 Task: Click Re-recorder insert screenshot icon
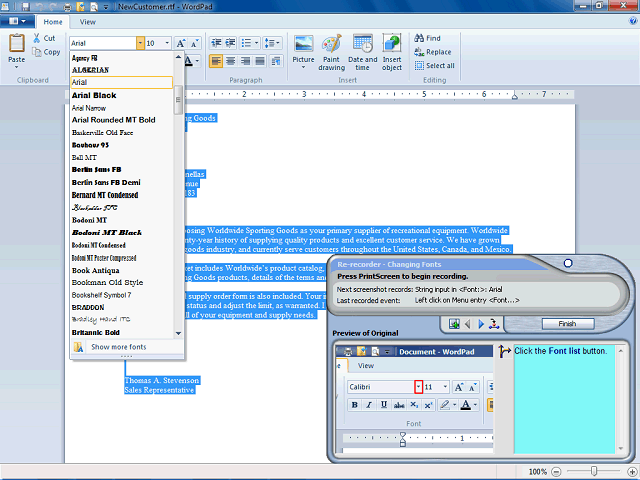(x=454, y=324)
